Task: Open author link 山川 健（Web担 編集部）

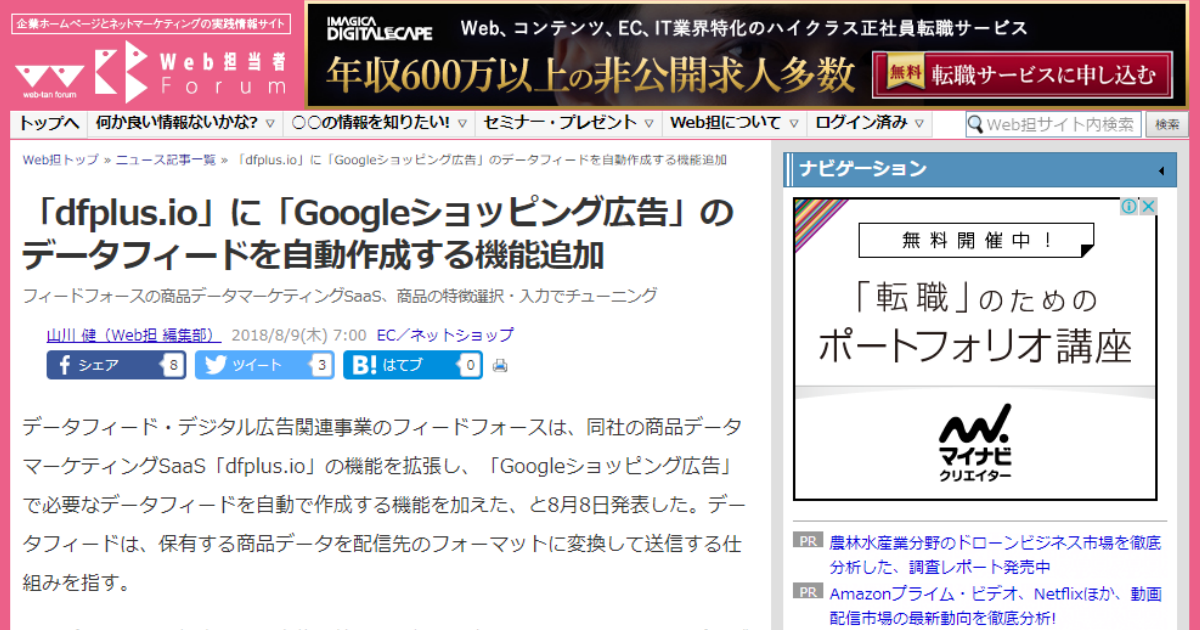Action: coord(134,335)
